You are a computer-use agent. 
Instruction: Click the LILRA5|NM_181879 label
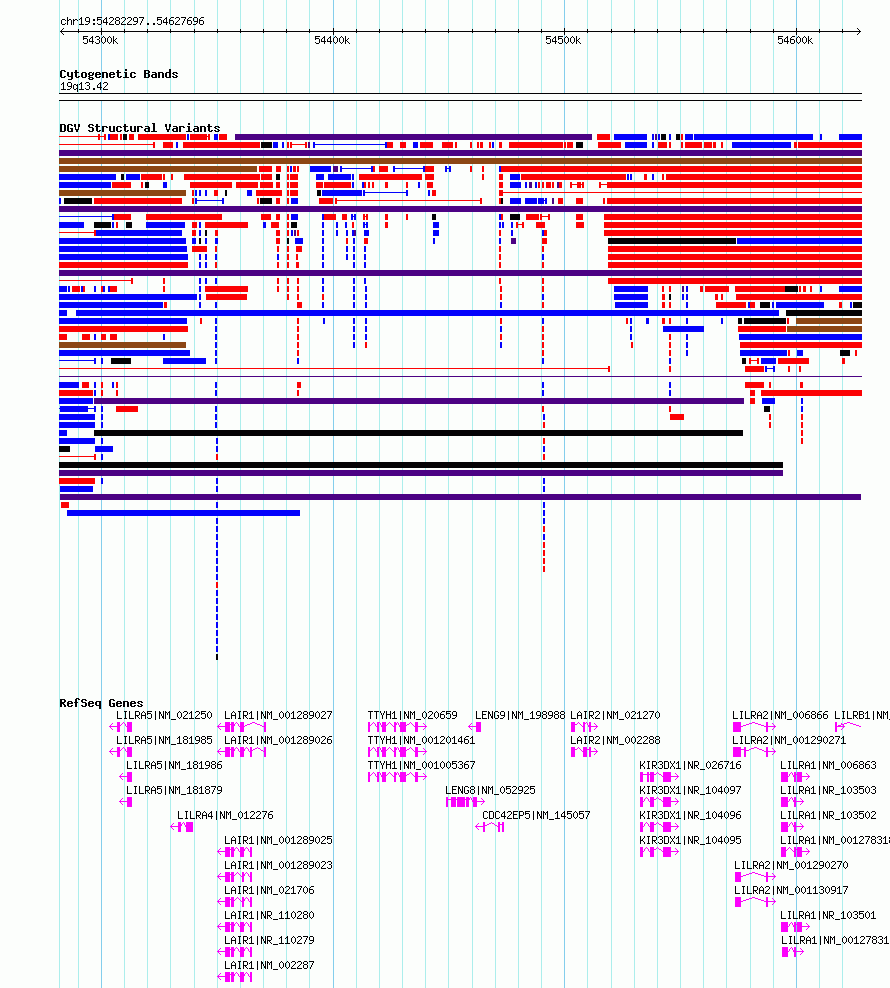click(x=174, y=790)
